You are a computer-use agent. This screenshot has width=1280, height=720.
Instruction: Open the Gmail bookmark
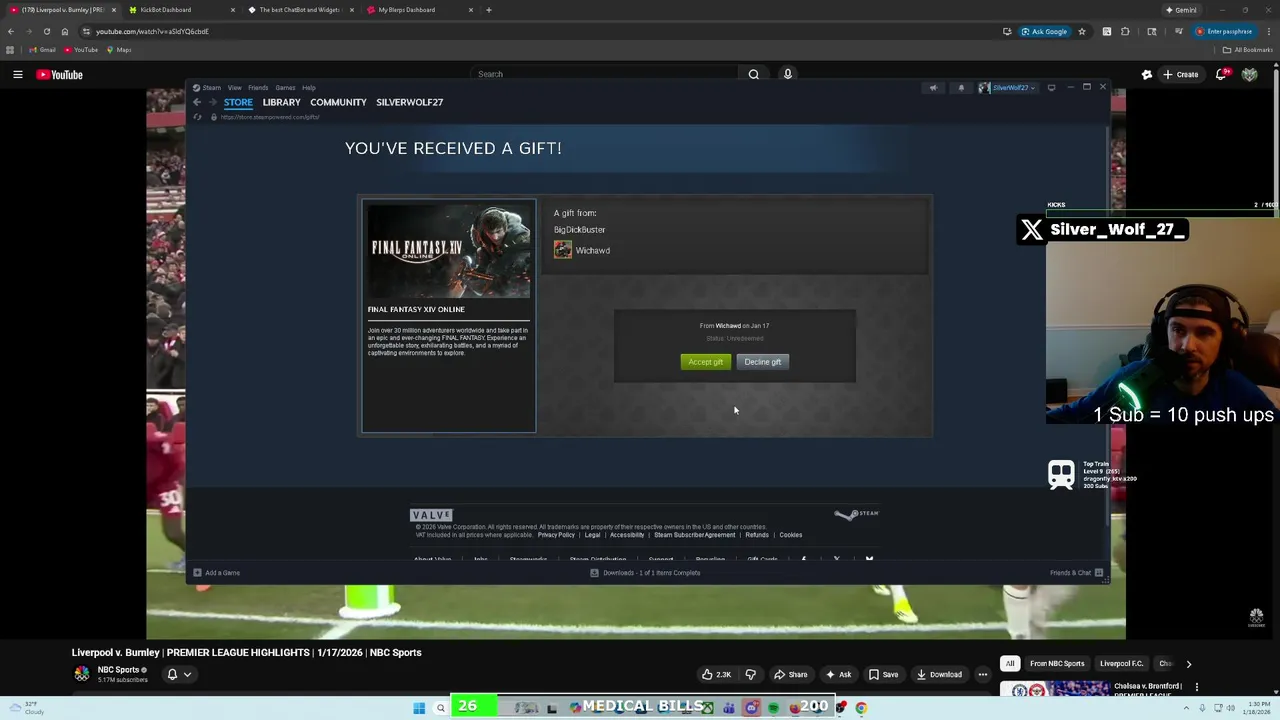[42, 50]
